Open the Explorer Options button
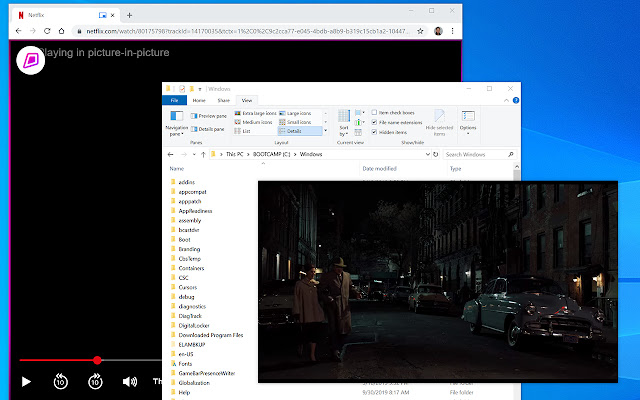This screenshot has width=640, height=400. pyautogui.click(x=468, y=122)
